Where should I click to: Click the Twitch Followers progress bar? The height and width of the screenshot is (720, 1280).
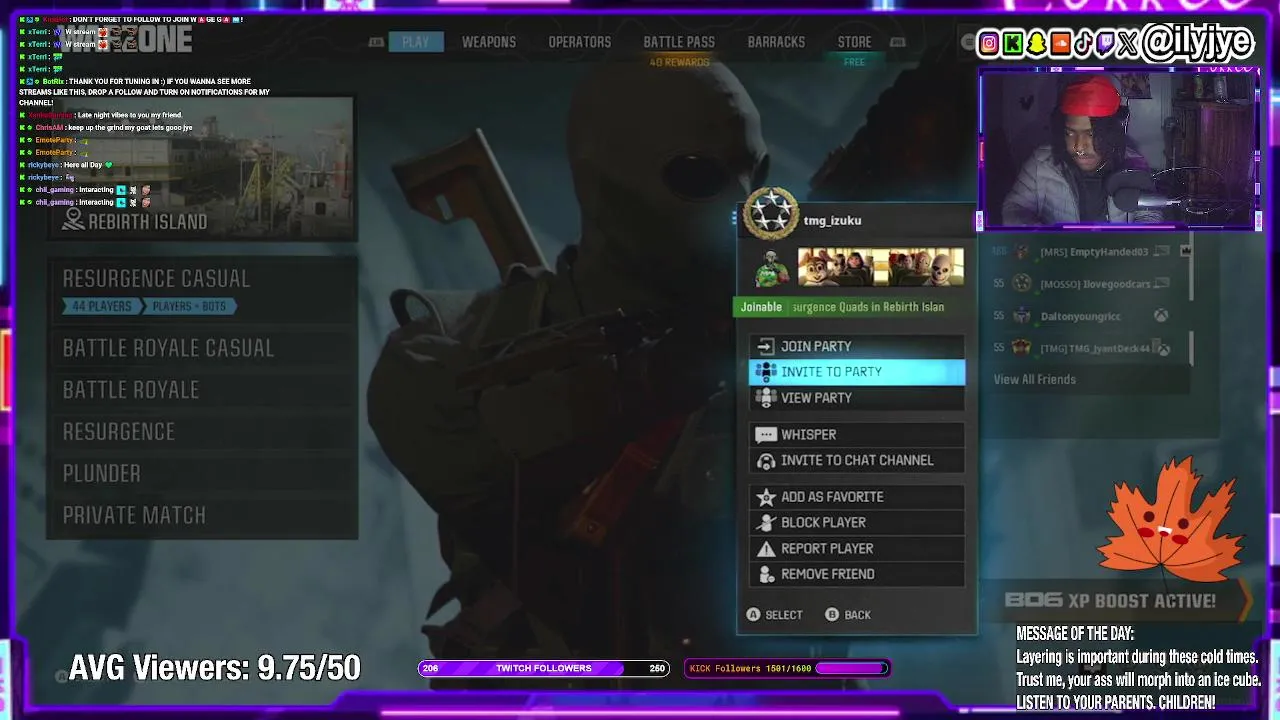[543, 668]
